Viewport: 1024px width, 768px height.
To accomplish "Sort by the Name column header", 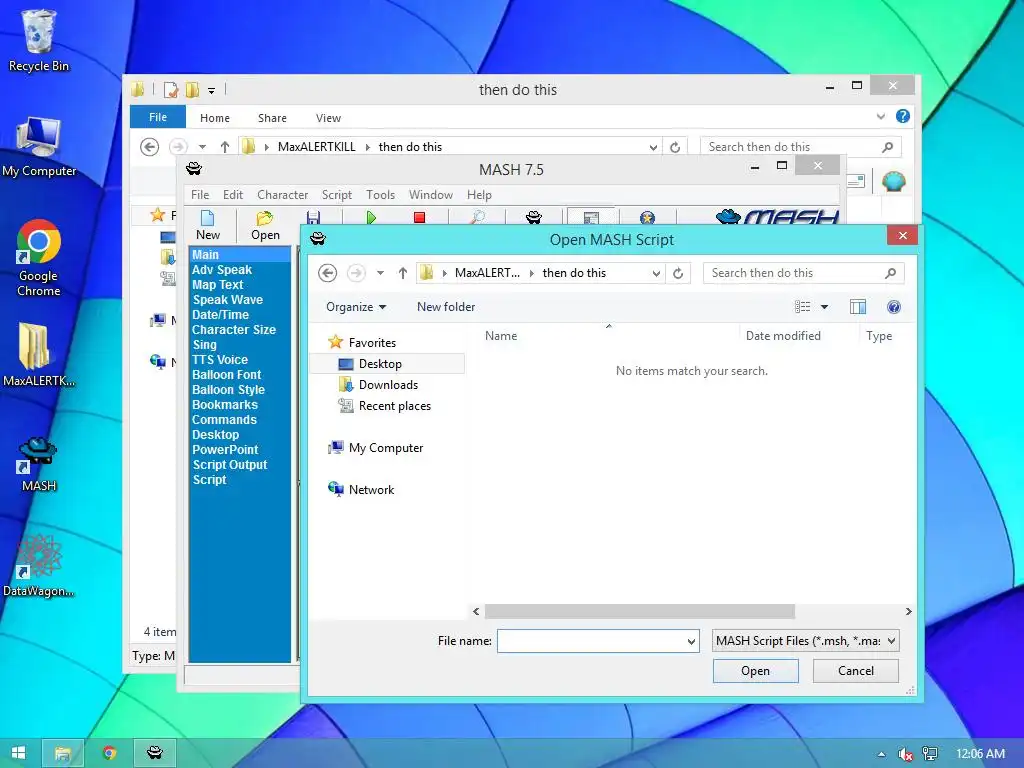I will coord(501,336).
